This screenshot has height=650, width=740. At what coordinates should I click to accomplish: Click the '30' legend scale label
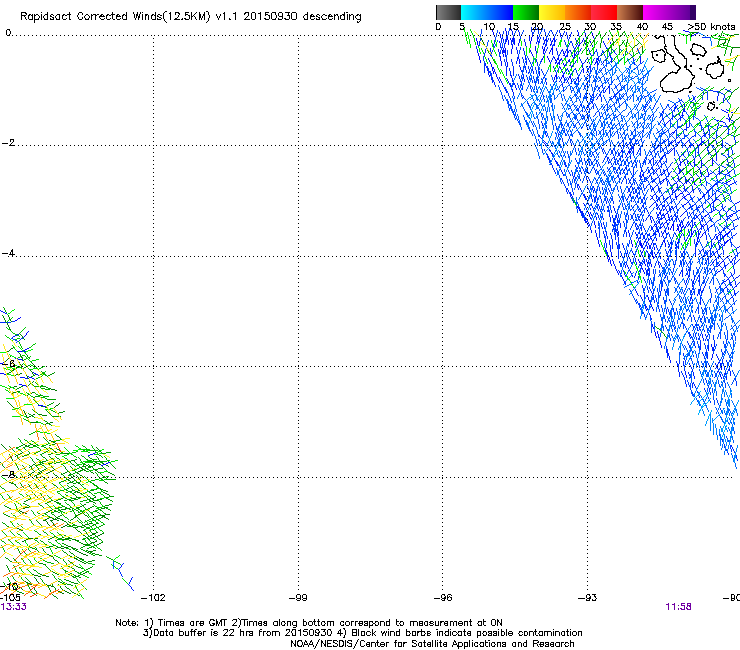(x=590, y=27)
